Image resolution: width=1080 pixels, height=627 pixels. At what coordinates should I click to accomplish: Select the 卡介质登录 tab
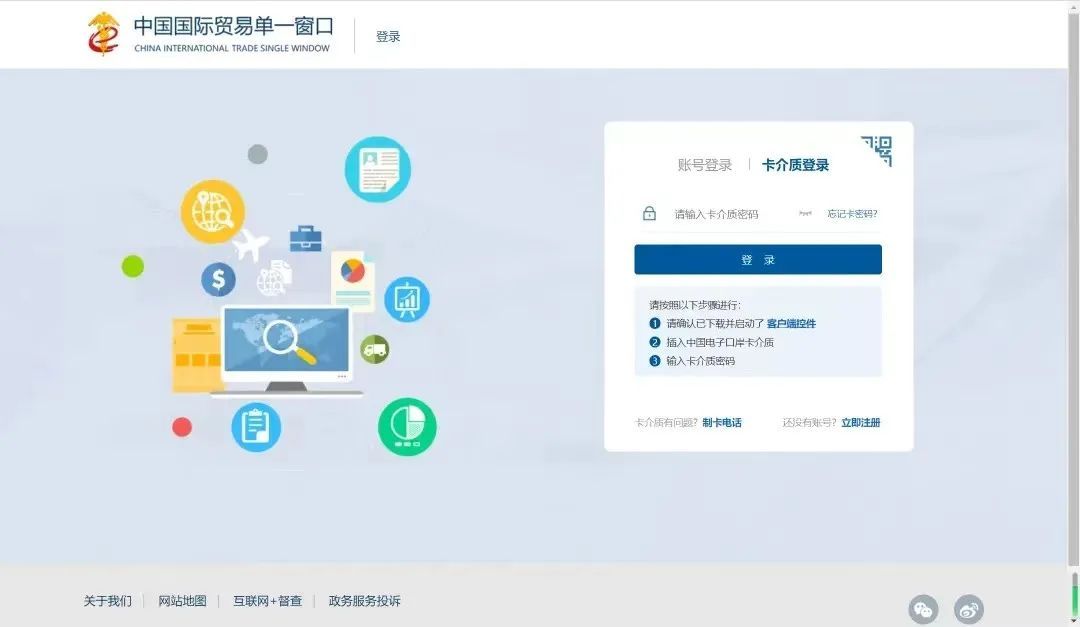(x=795, y=165)
